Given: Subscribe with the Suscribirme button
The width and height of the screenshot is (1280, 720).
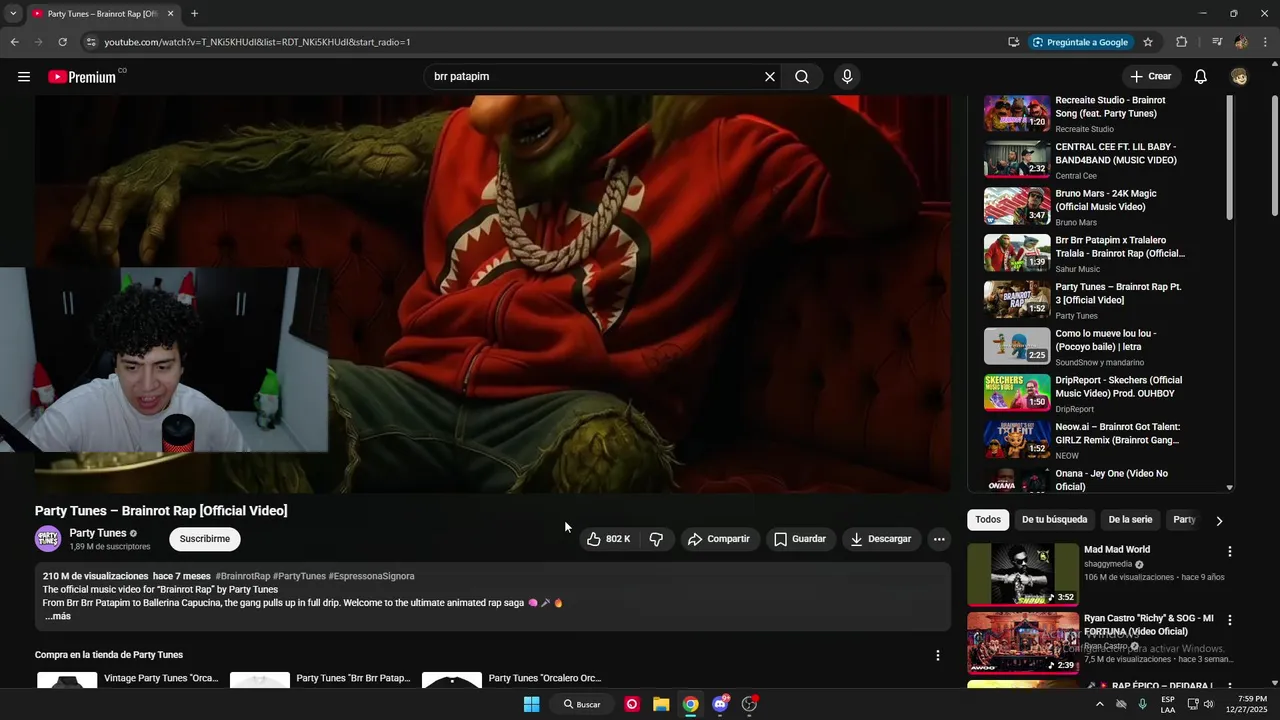Looking at the screenshot, I should click(x=205, y=539).
